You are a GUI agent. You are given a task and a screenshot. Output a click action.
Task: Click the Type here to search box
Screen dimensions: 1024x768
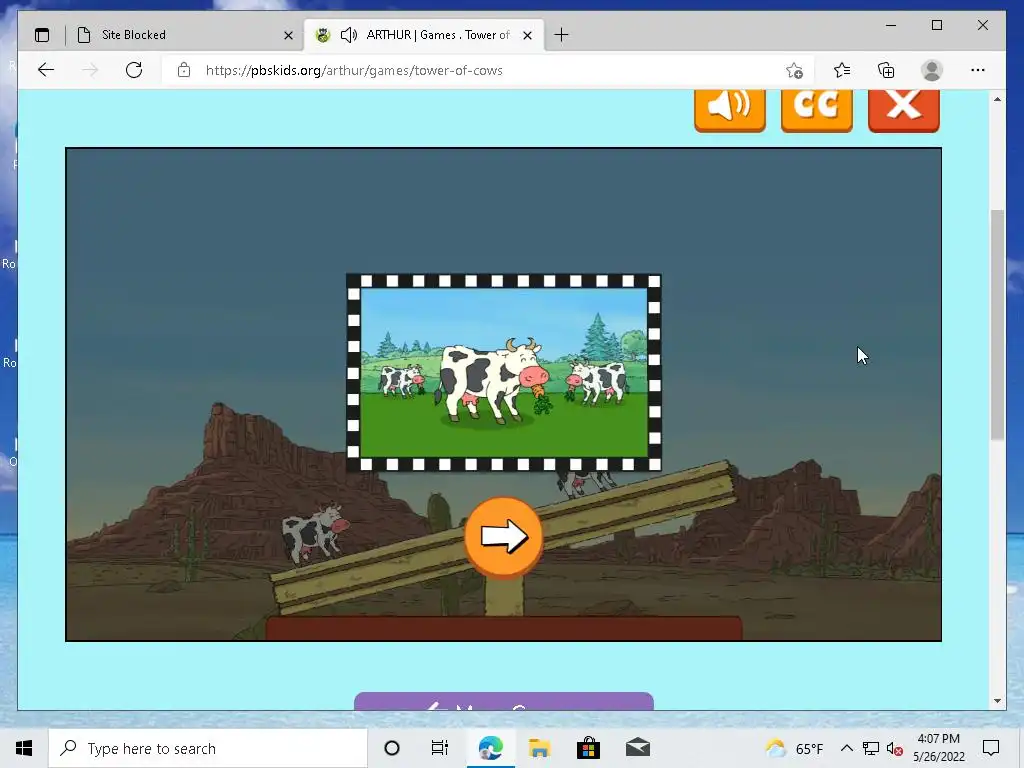(208, 748)
